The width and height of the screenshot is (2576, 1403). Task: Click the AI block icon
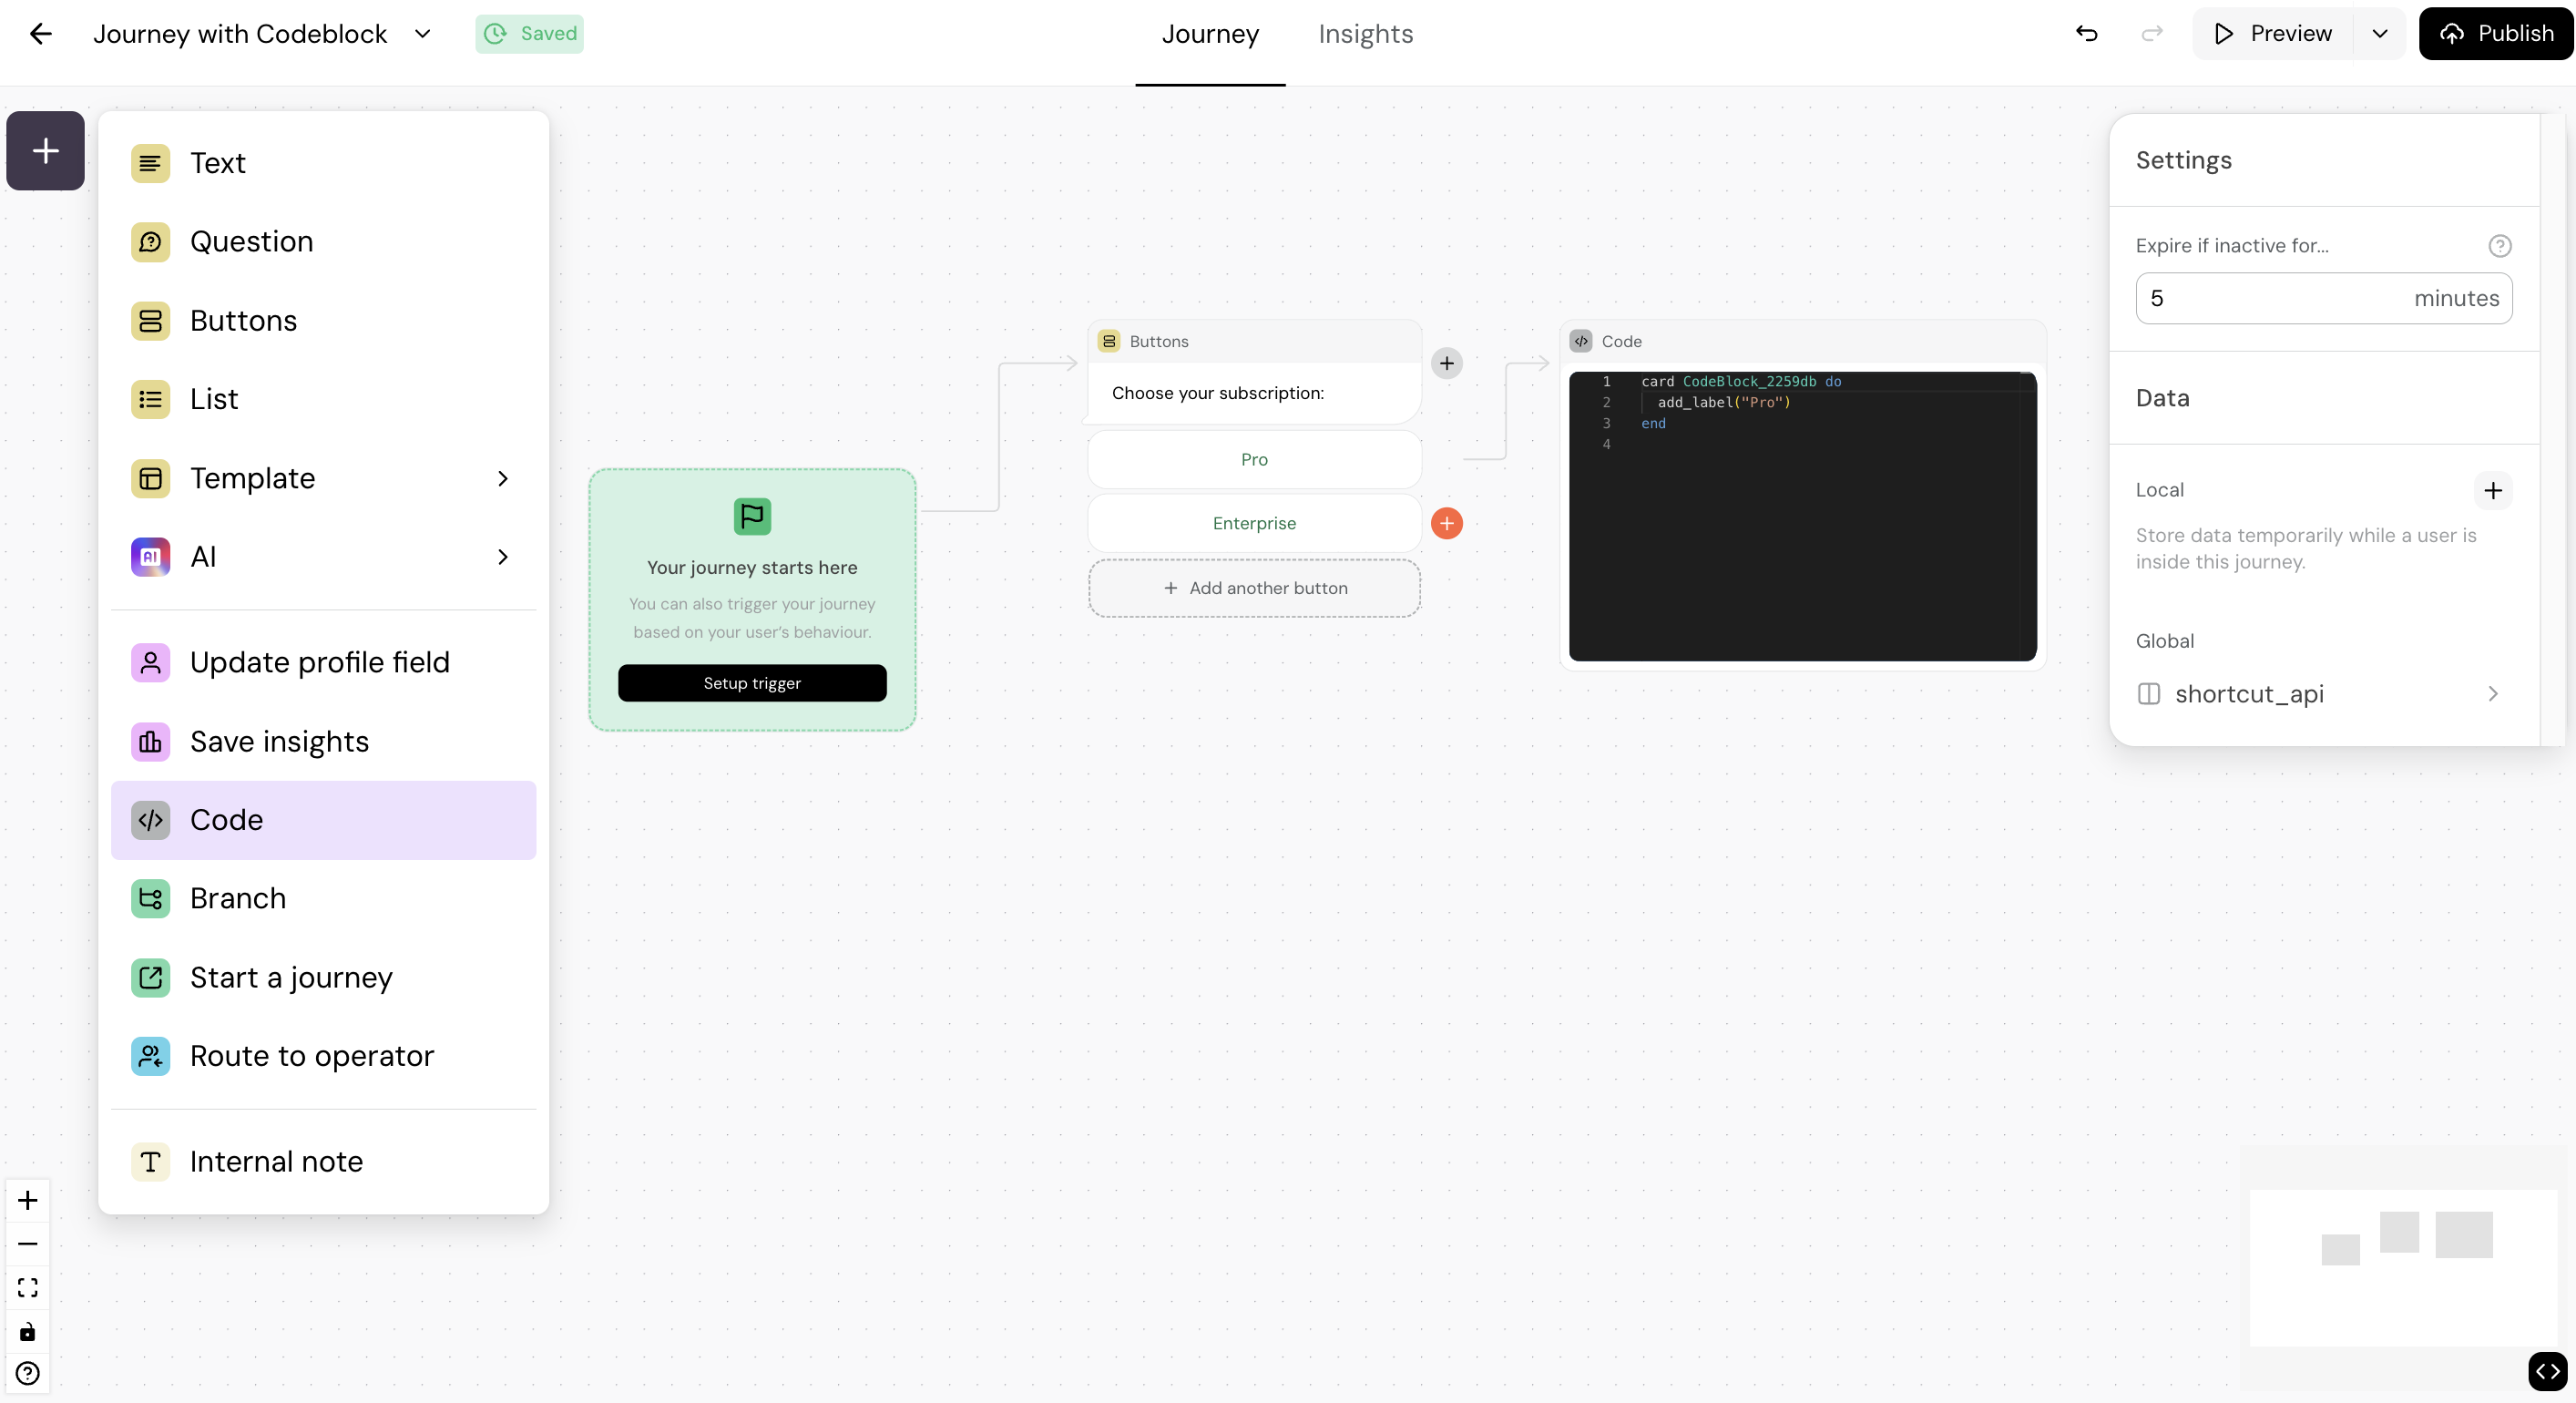point(150,557)
